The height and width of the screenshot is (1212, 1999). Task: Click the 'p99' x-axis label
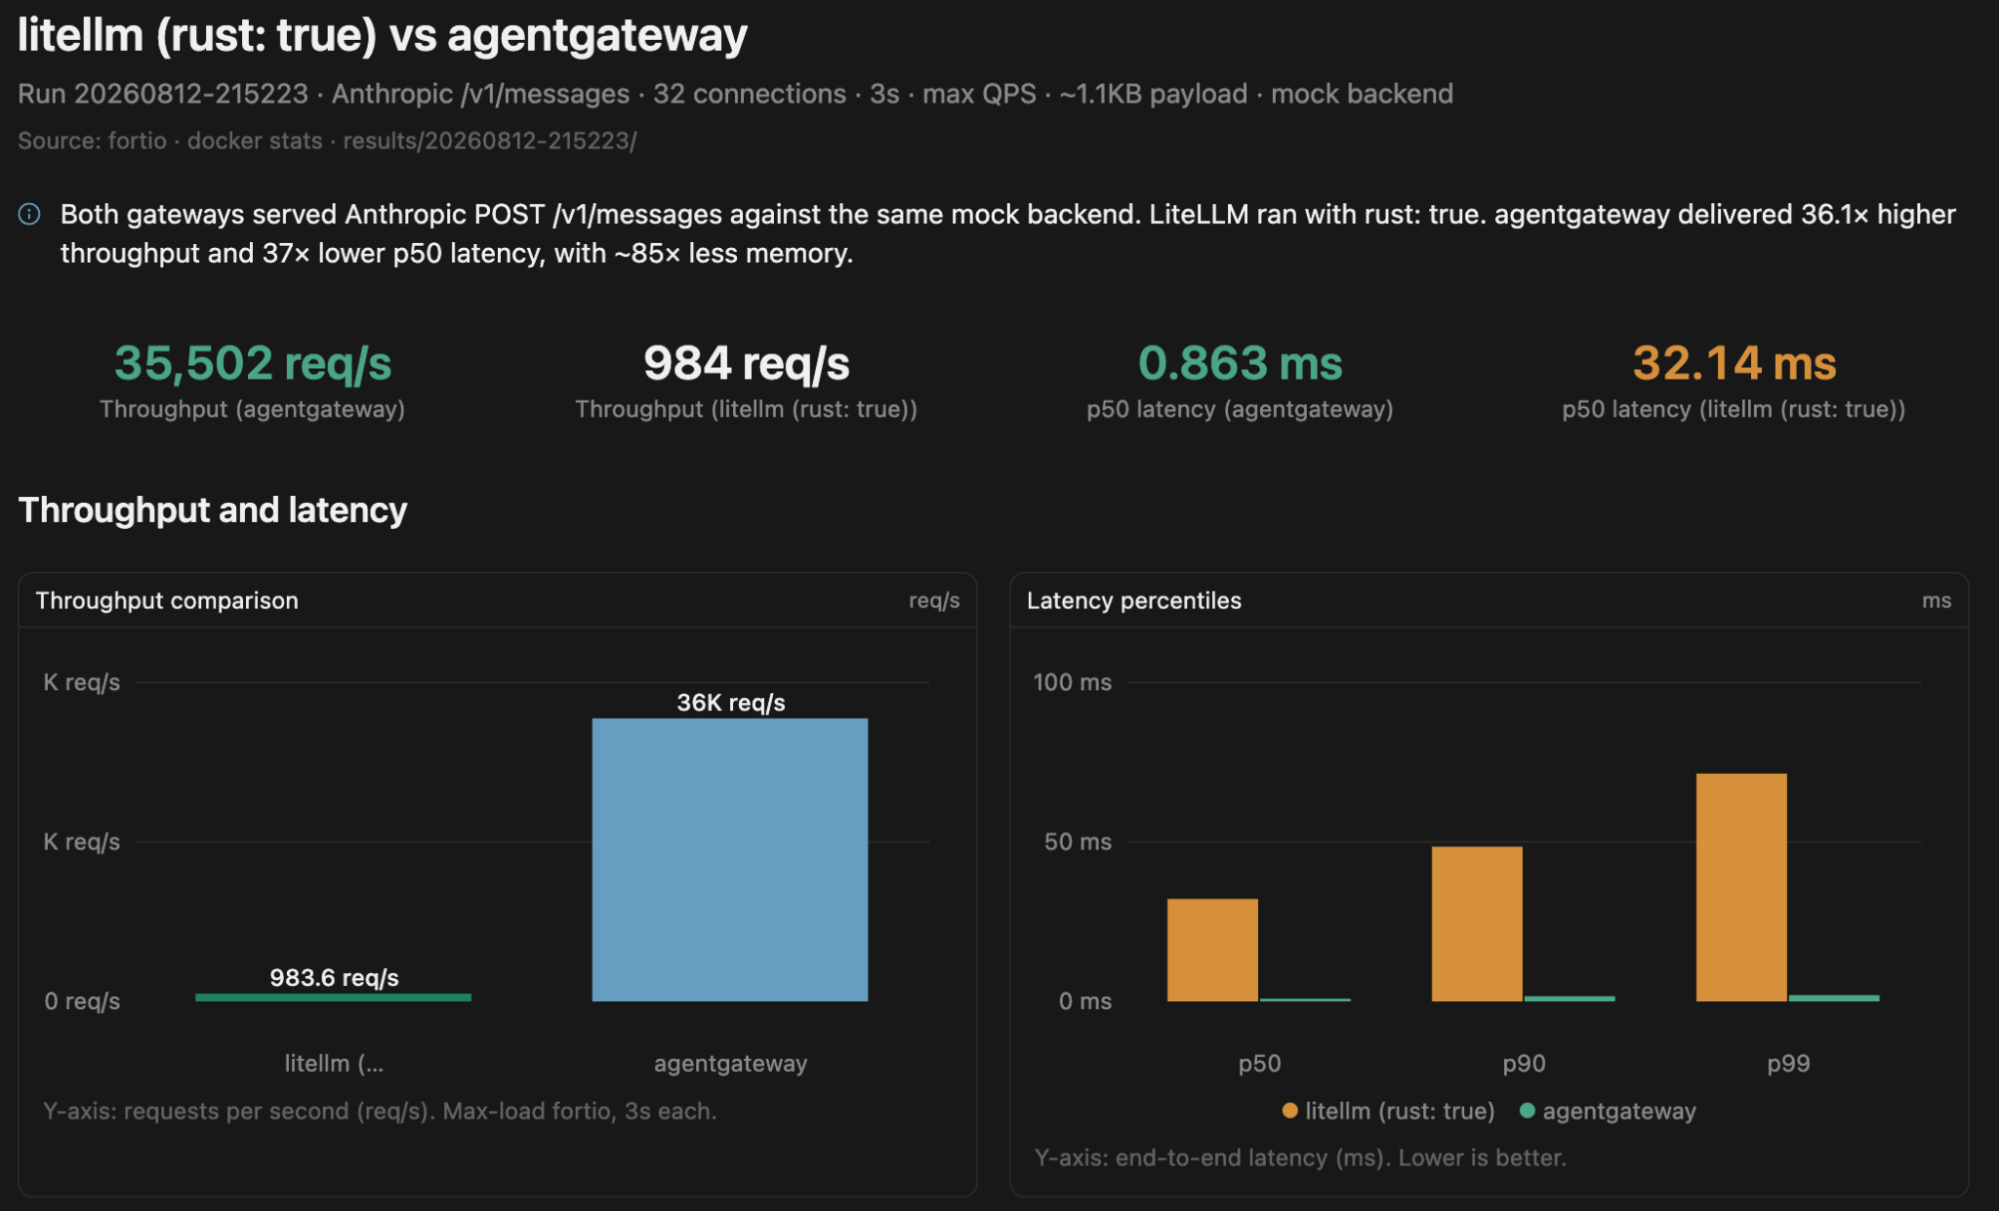(x=1789, y=1063)
